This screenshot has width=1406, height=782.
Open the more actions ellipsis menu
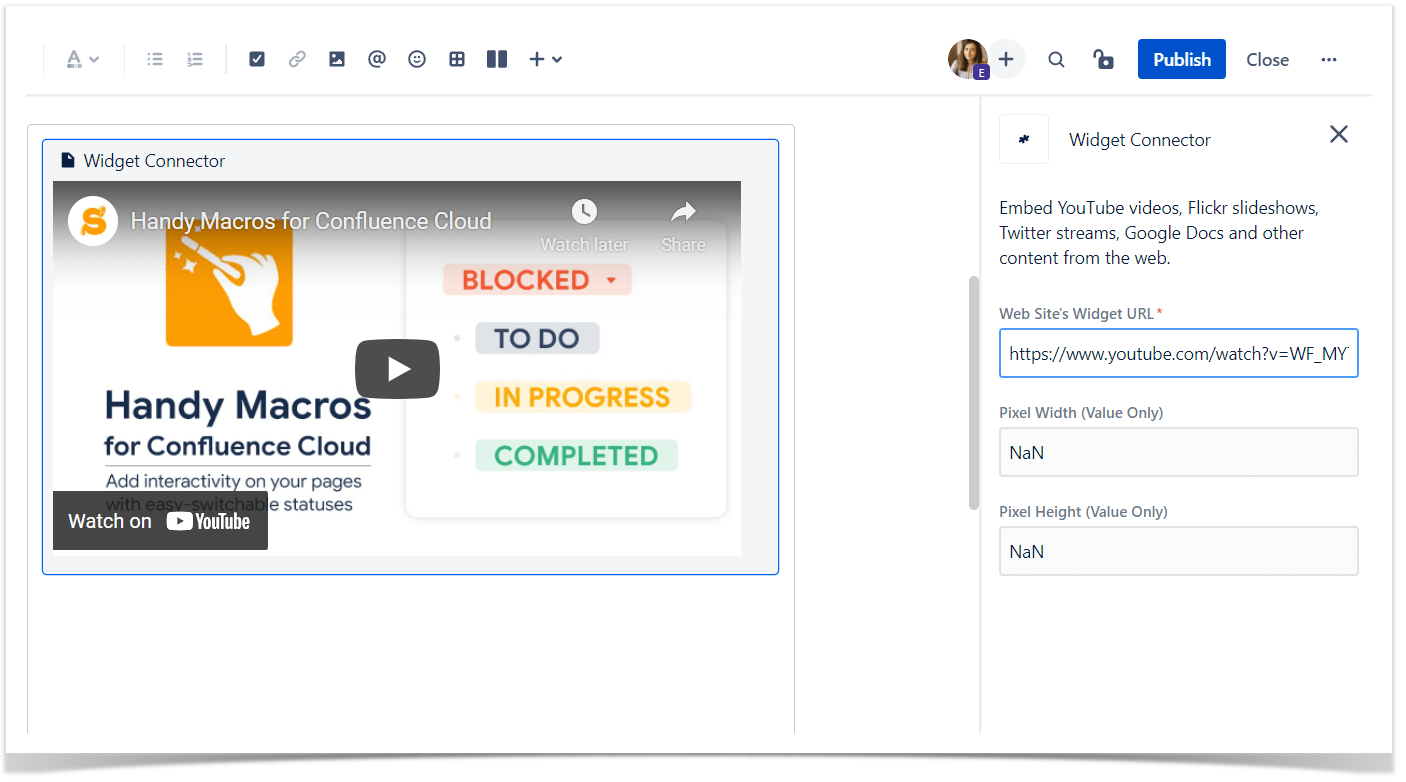[x=1328, y=59]
